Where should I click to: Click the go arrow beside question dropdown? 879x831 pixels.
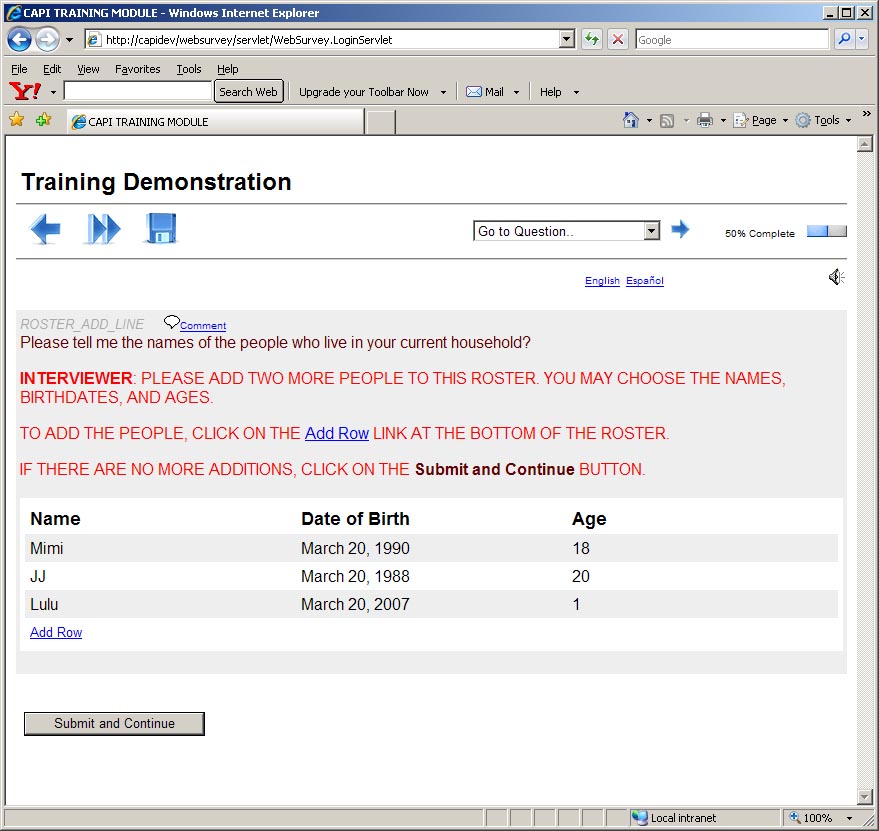[x=680, y=230]
